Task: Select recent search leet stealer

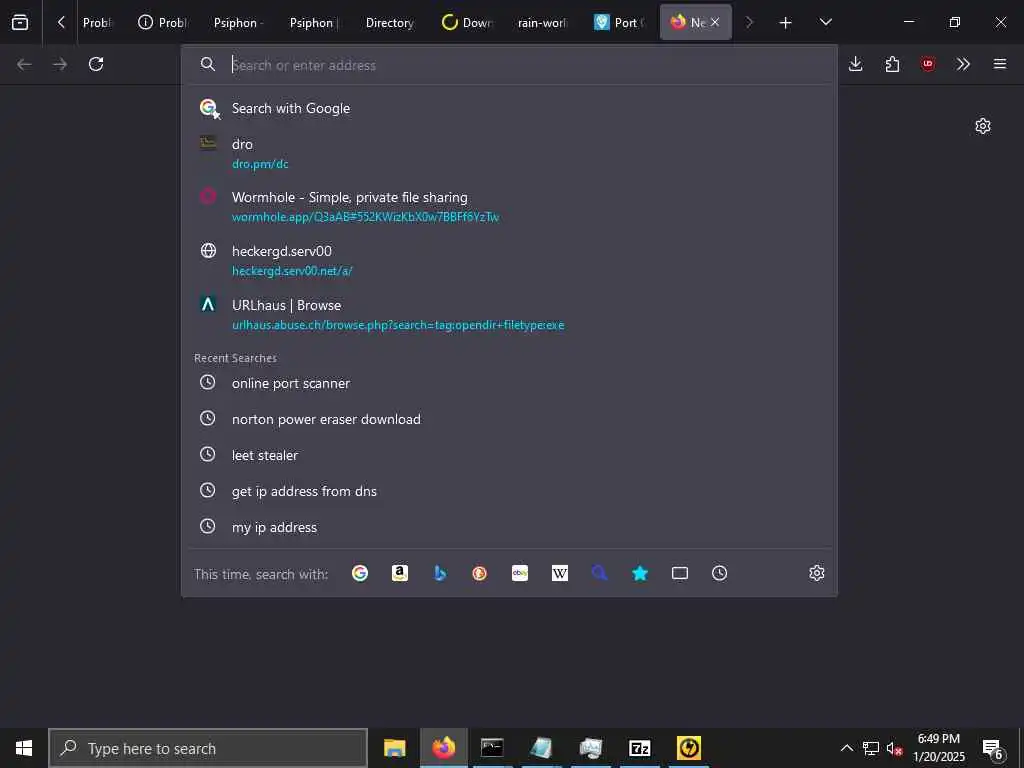Action: (509, 455)
